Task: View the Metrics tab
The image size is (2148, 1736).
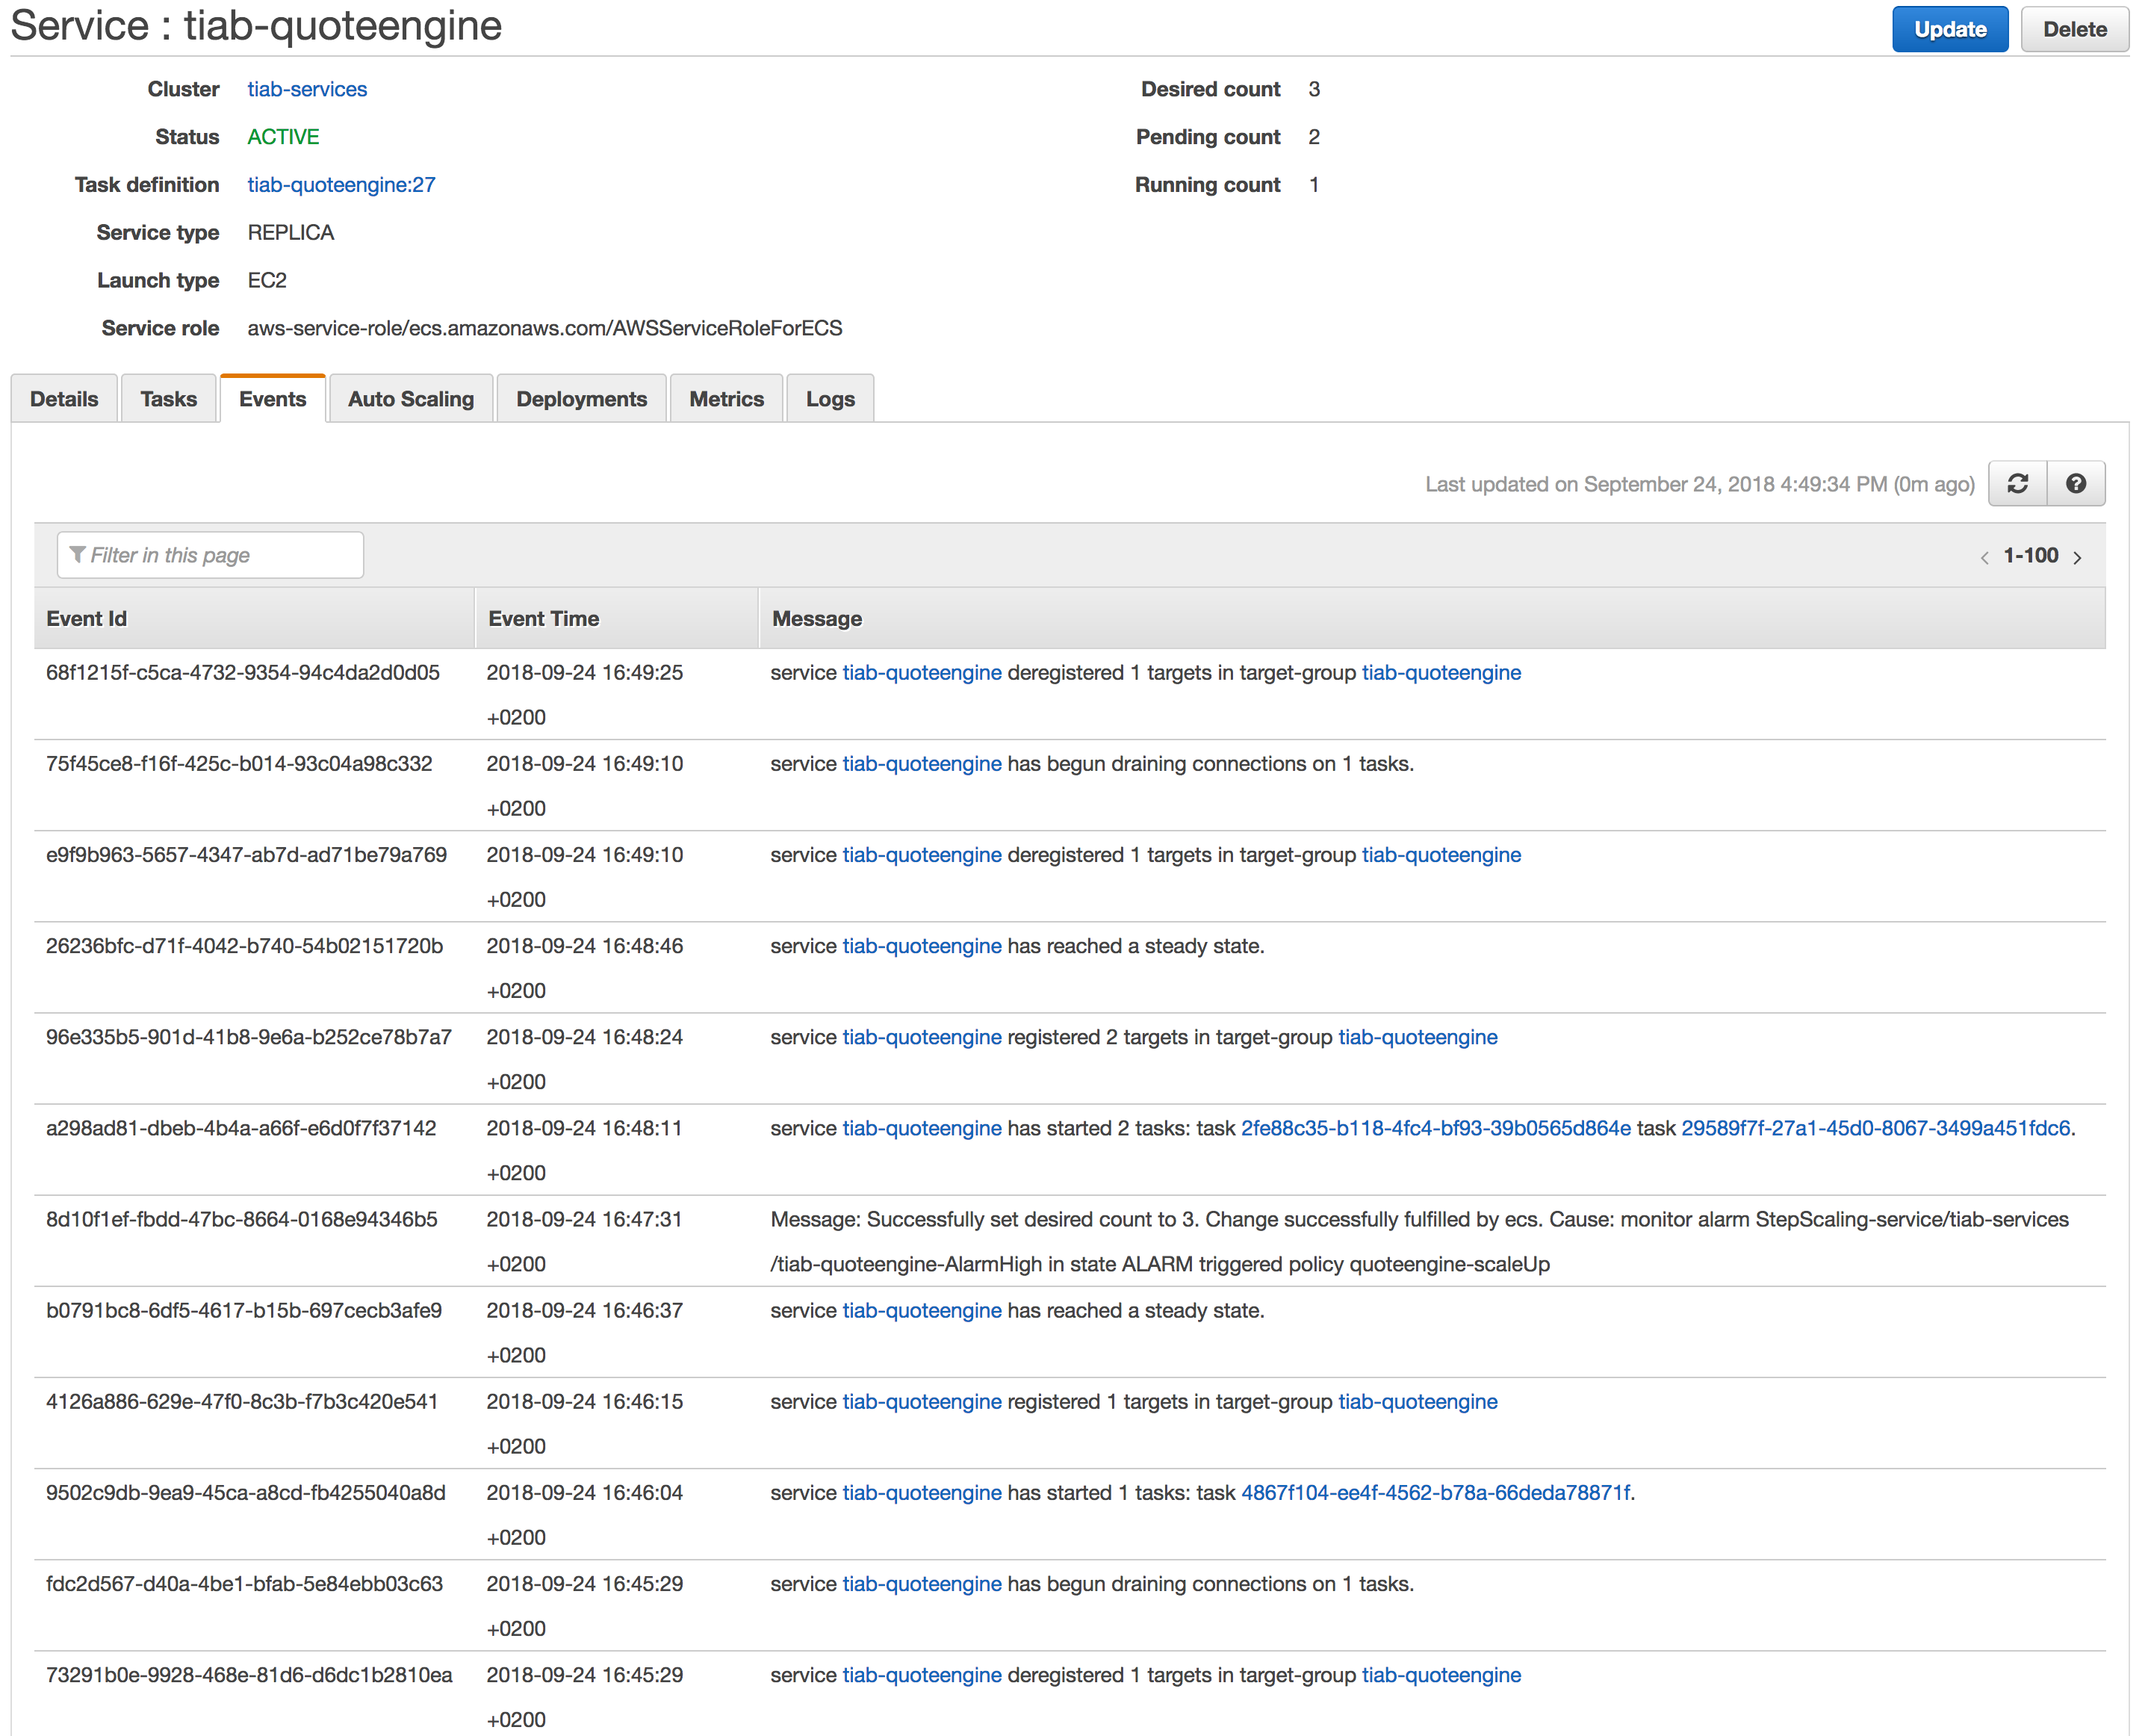Action: pos(727,399)
